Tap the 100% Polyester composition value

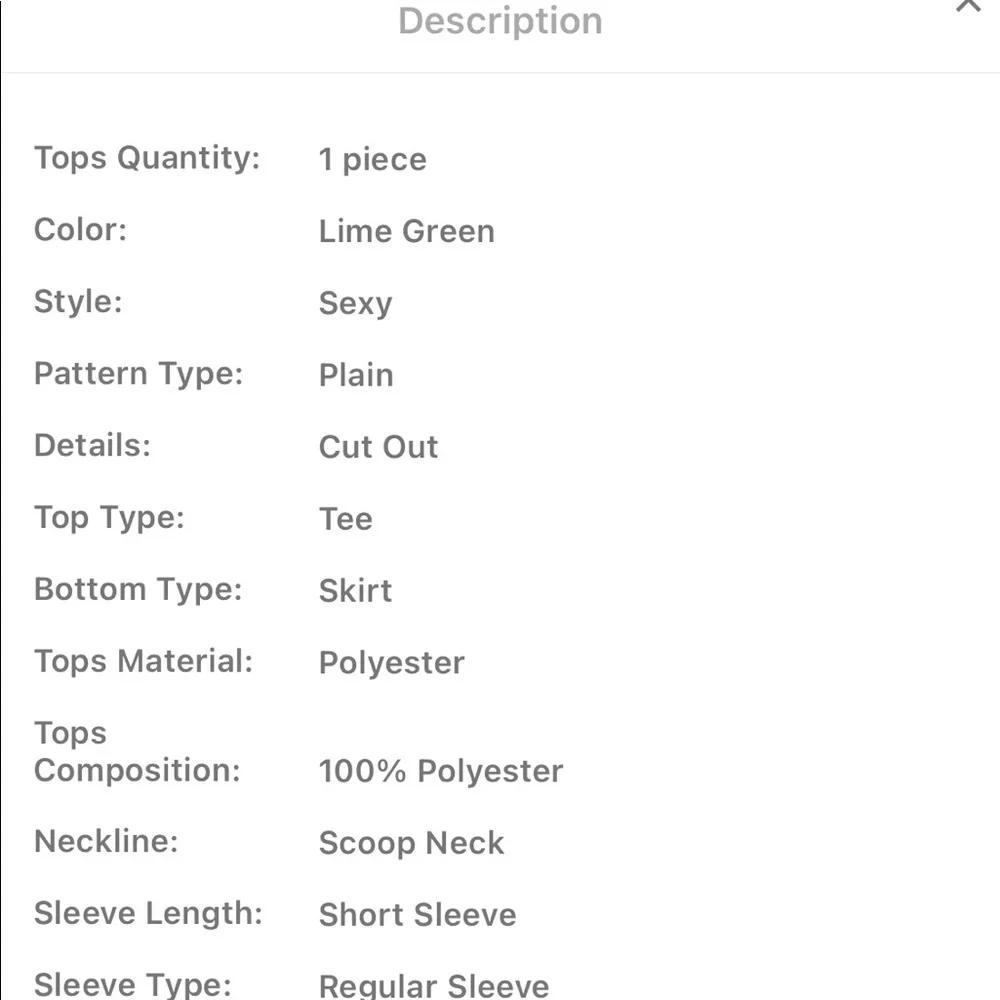point(440,771)
